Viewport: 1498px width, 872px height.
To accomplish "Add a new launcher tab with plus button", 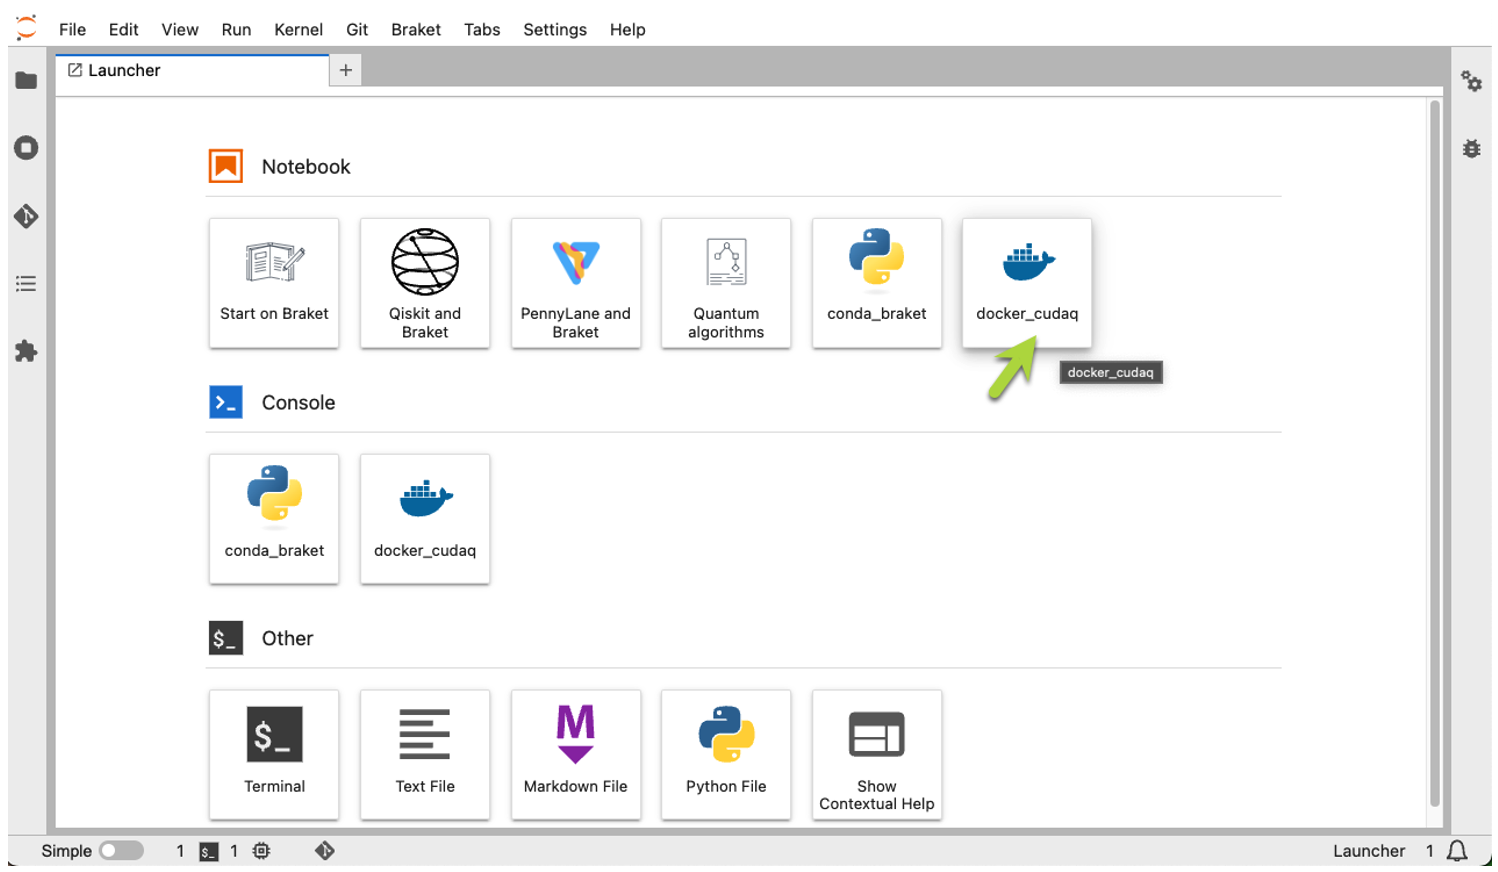I will coord(345,70).
